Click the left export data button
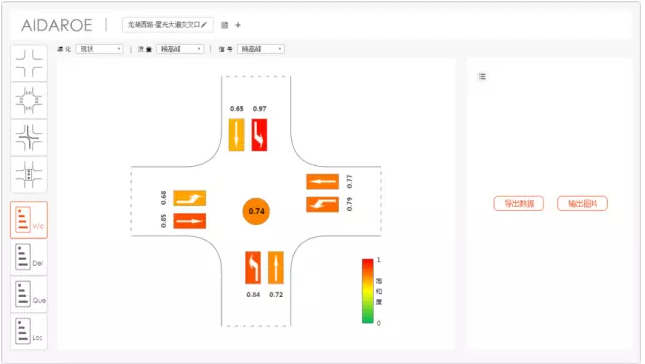 519,203
